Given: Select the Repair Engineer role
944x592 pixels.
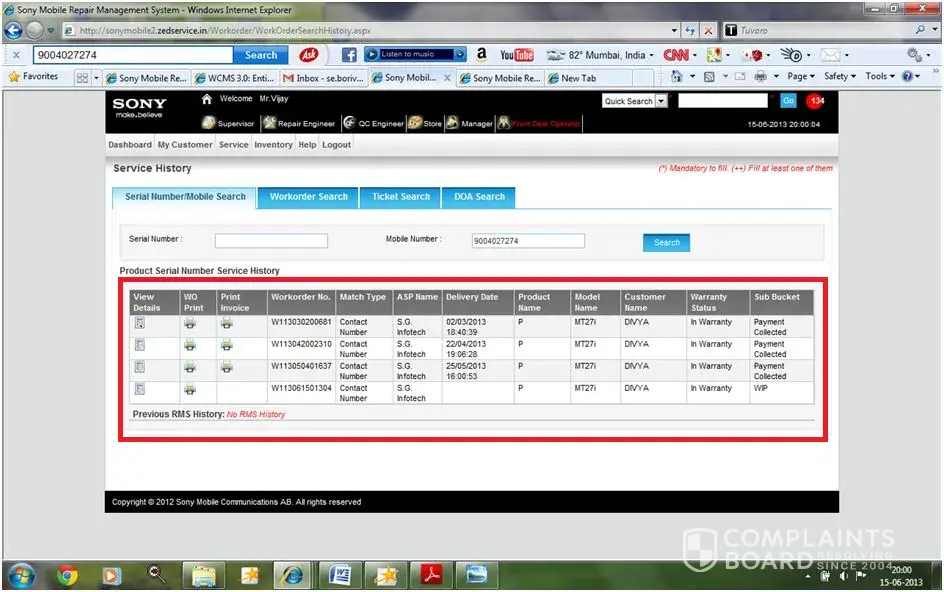Looking at the screenshot, I should 299,124.
